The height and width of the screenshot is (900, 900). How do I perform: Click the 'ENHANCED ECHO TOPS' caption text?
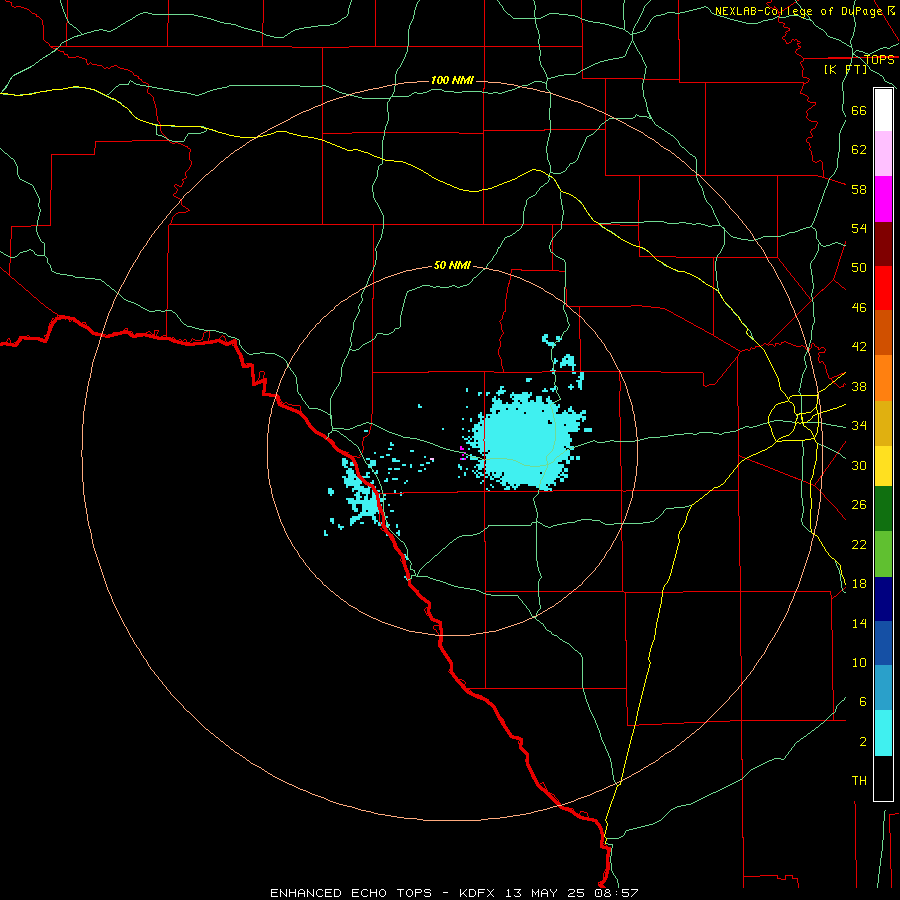(x=351, y=893)
